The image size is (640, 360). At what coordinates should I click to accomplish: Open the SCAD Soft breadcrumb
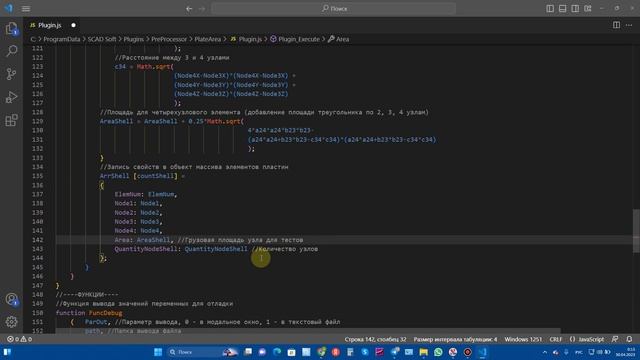102,39
